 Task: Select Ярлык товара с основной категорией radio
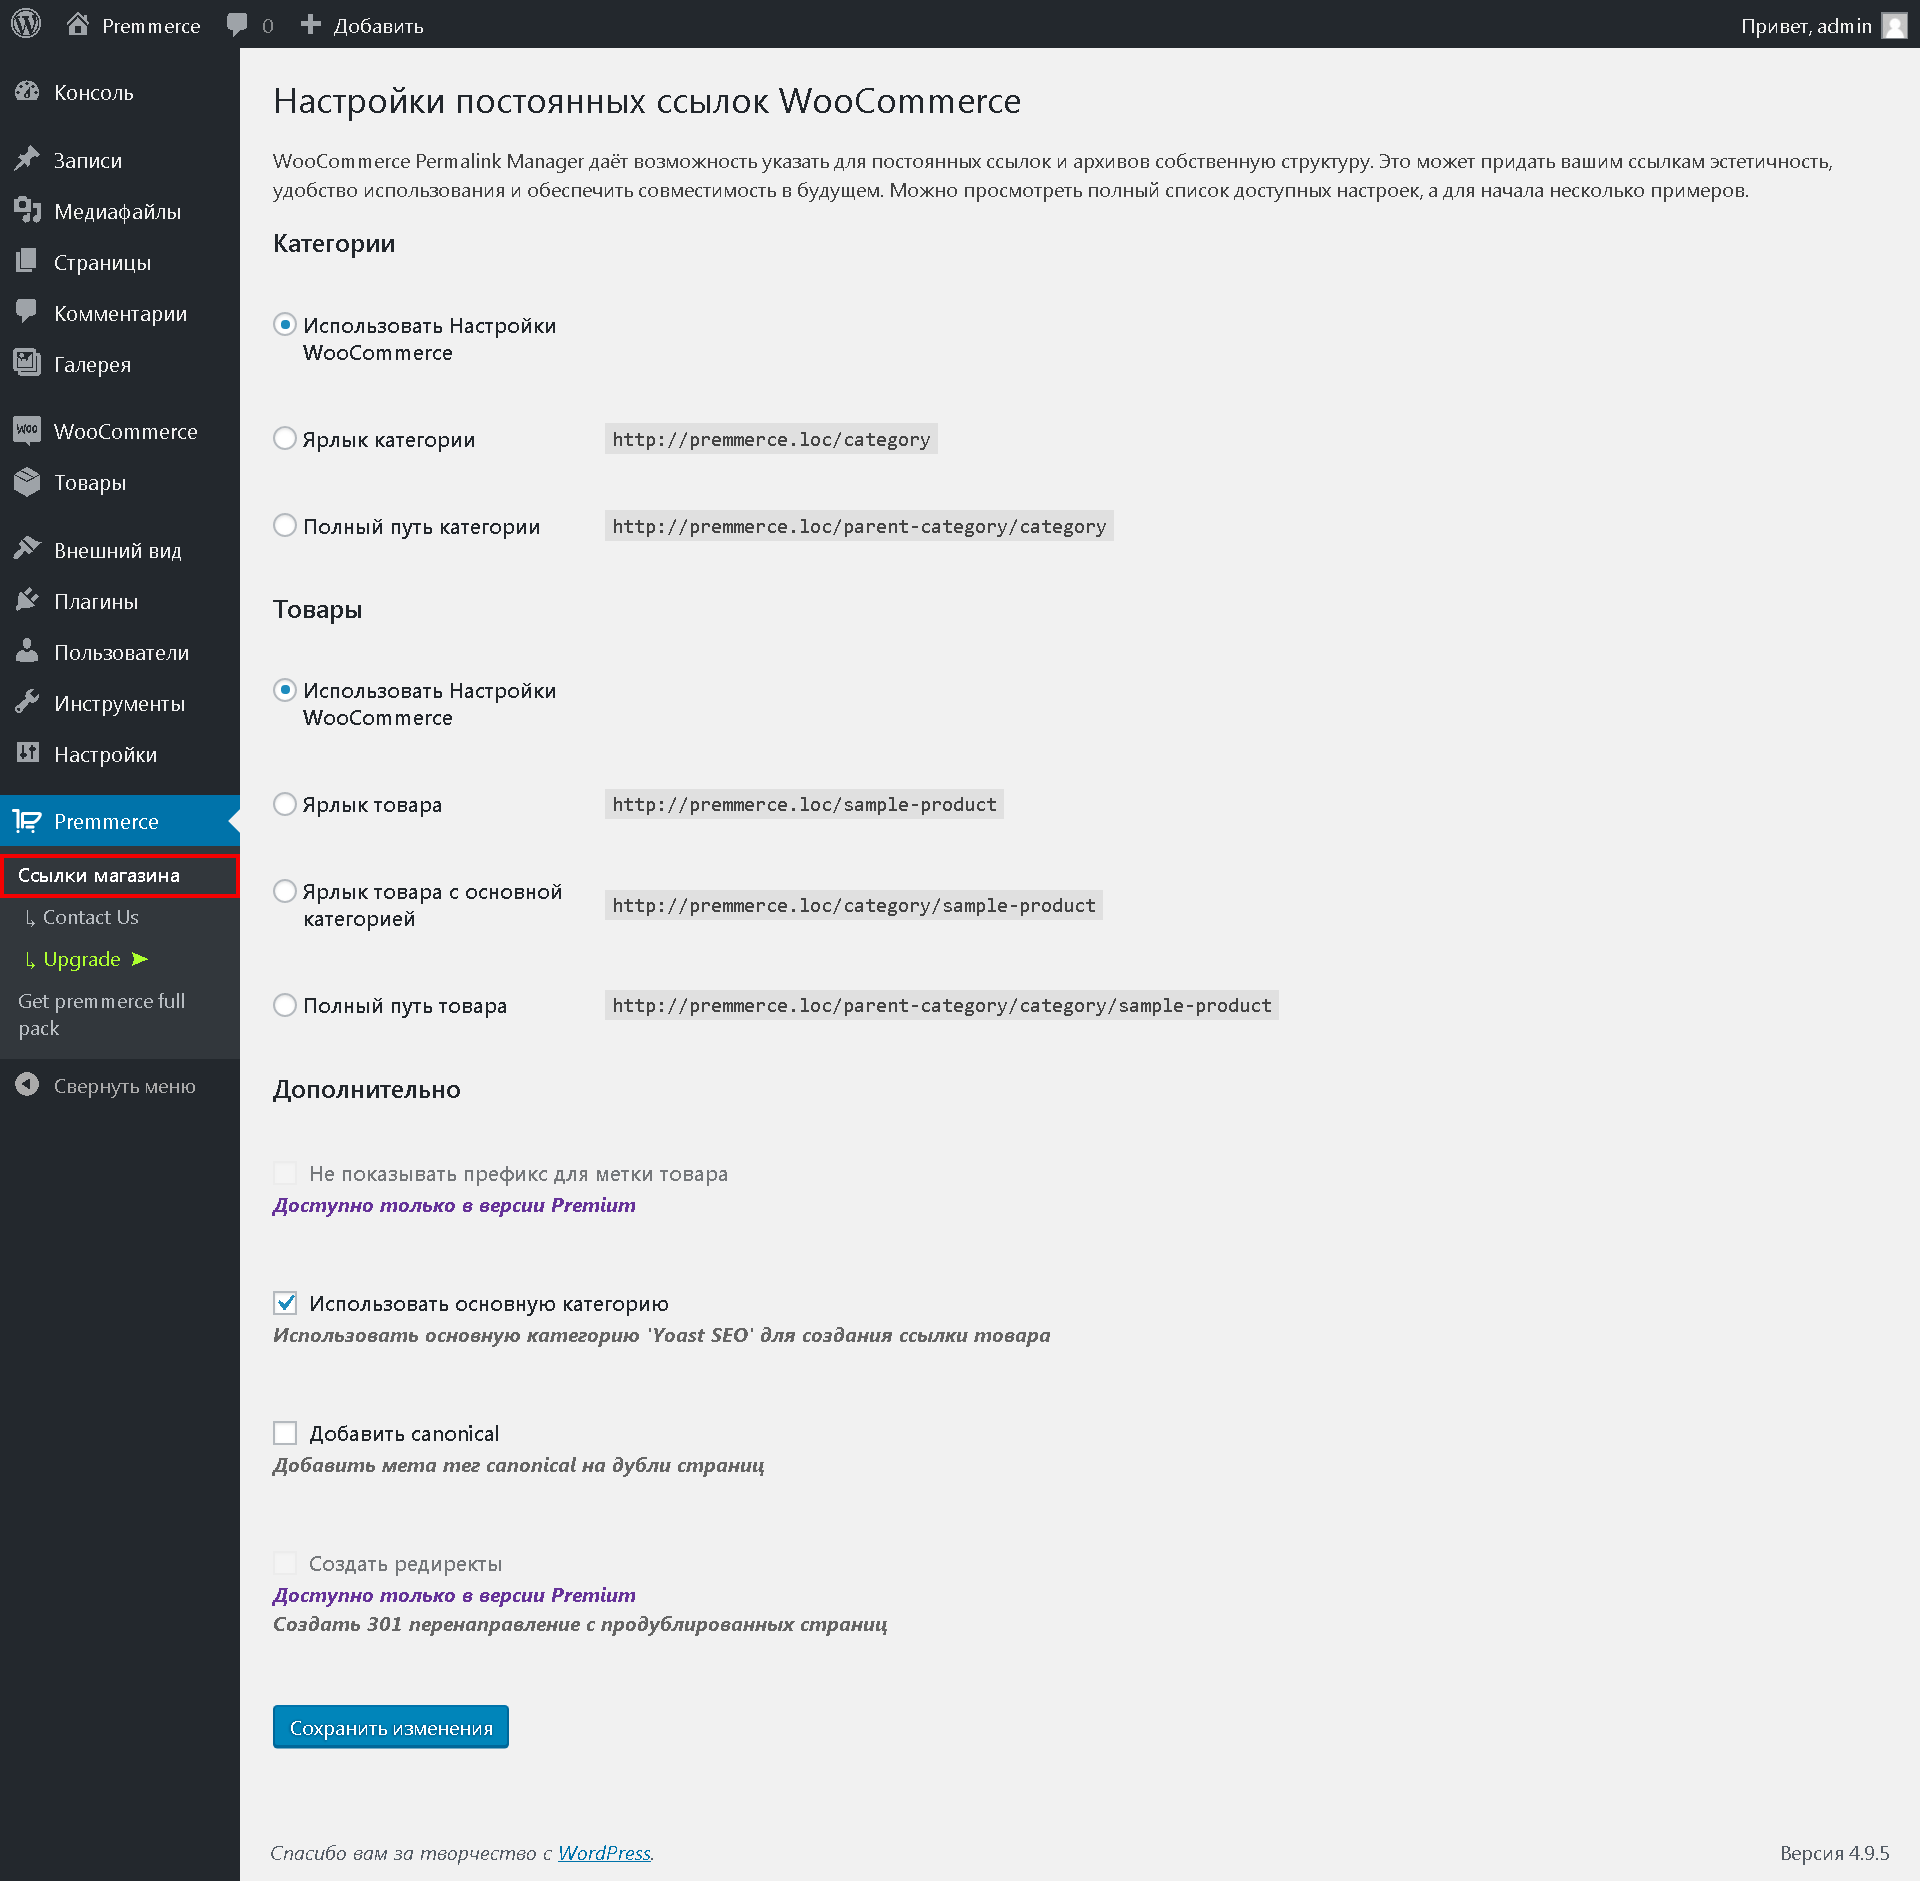tap(285, 890)
